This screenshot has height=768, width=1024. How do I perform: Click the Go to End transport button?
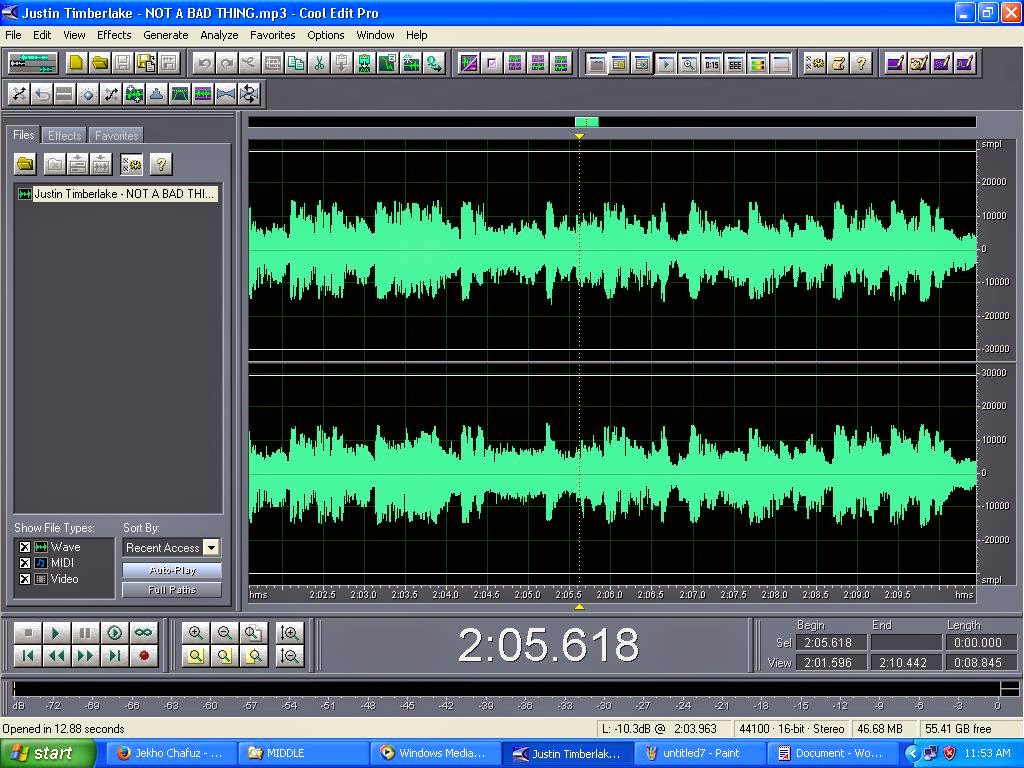[x=114, y=656]
